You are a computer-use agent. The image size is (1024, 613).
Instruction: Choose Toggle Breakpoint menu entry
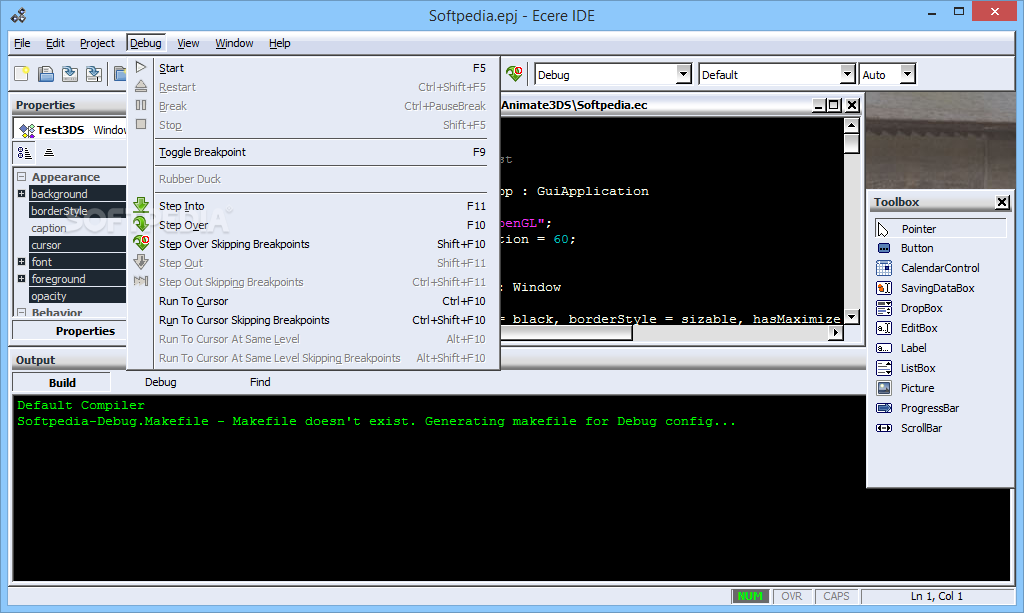[313, 152]
